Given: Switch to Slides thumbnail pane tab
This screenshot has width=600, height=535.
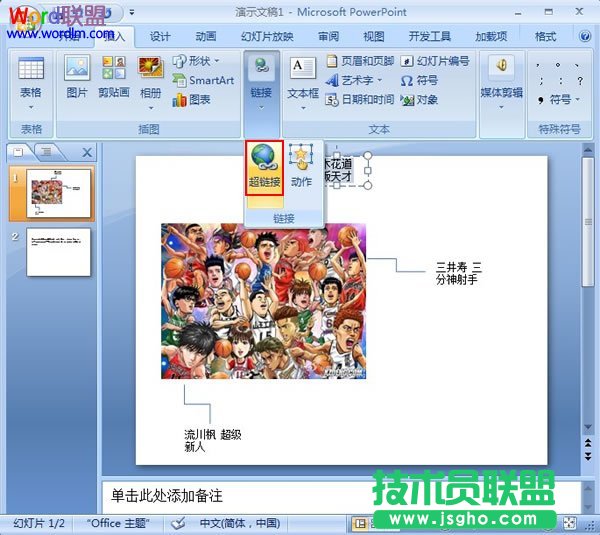Looking at the screenshot, I should (18, 152).
